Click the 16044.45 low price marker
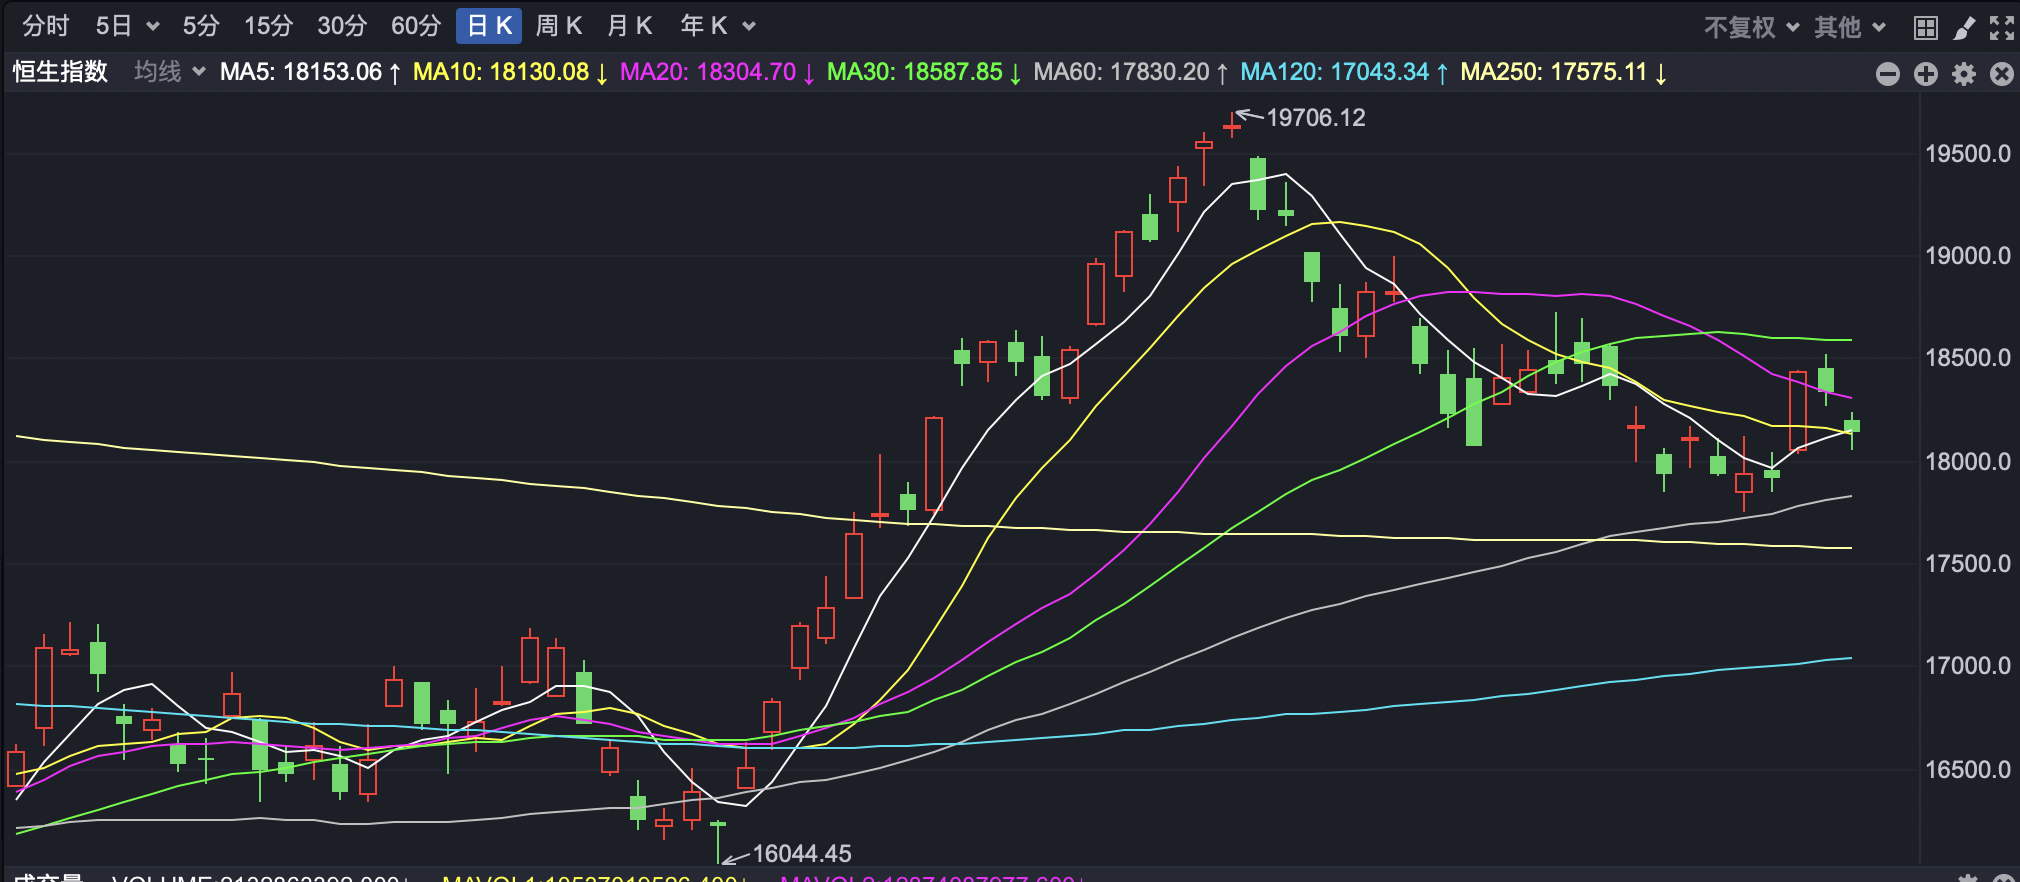 click(x=802, y=854)
